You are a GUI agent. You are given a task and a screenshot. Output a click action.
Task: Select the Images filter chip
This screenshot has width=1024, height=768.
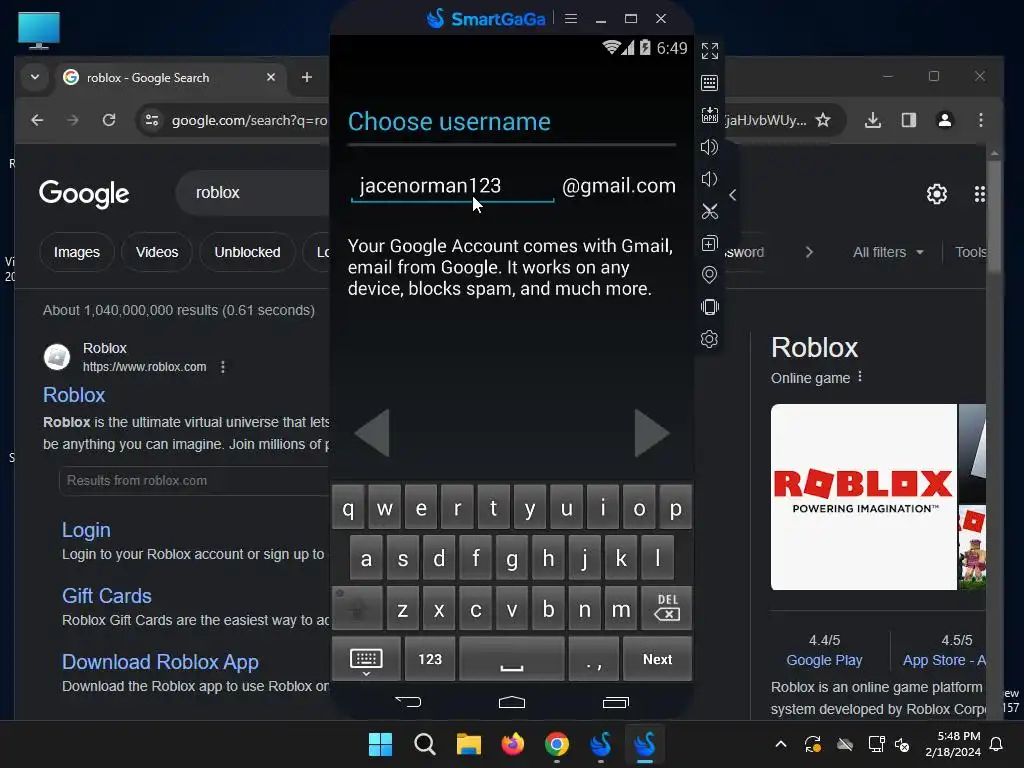77,252
